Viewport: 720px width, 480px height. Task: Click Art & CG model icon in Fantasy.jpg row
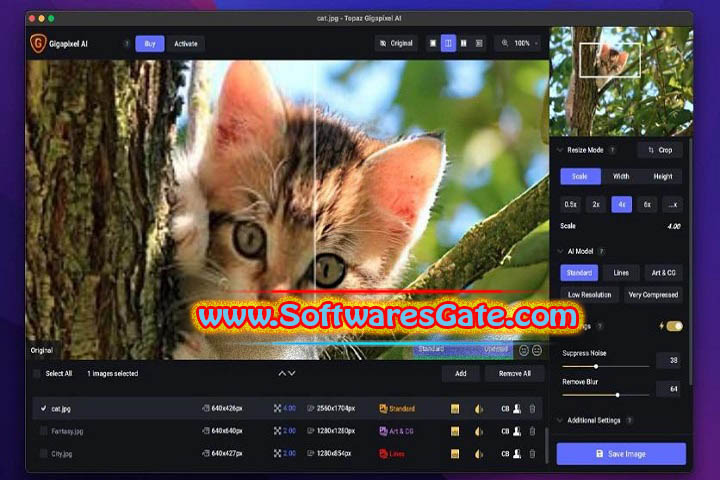[383, 431]
